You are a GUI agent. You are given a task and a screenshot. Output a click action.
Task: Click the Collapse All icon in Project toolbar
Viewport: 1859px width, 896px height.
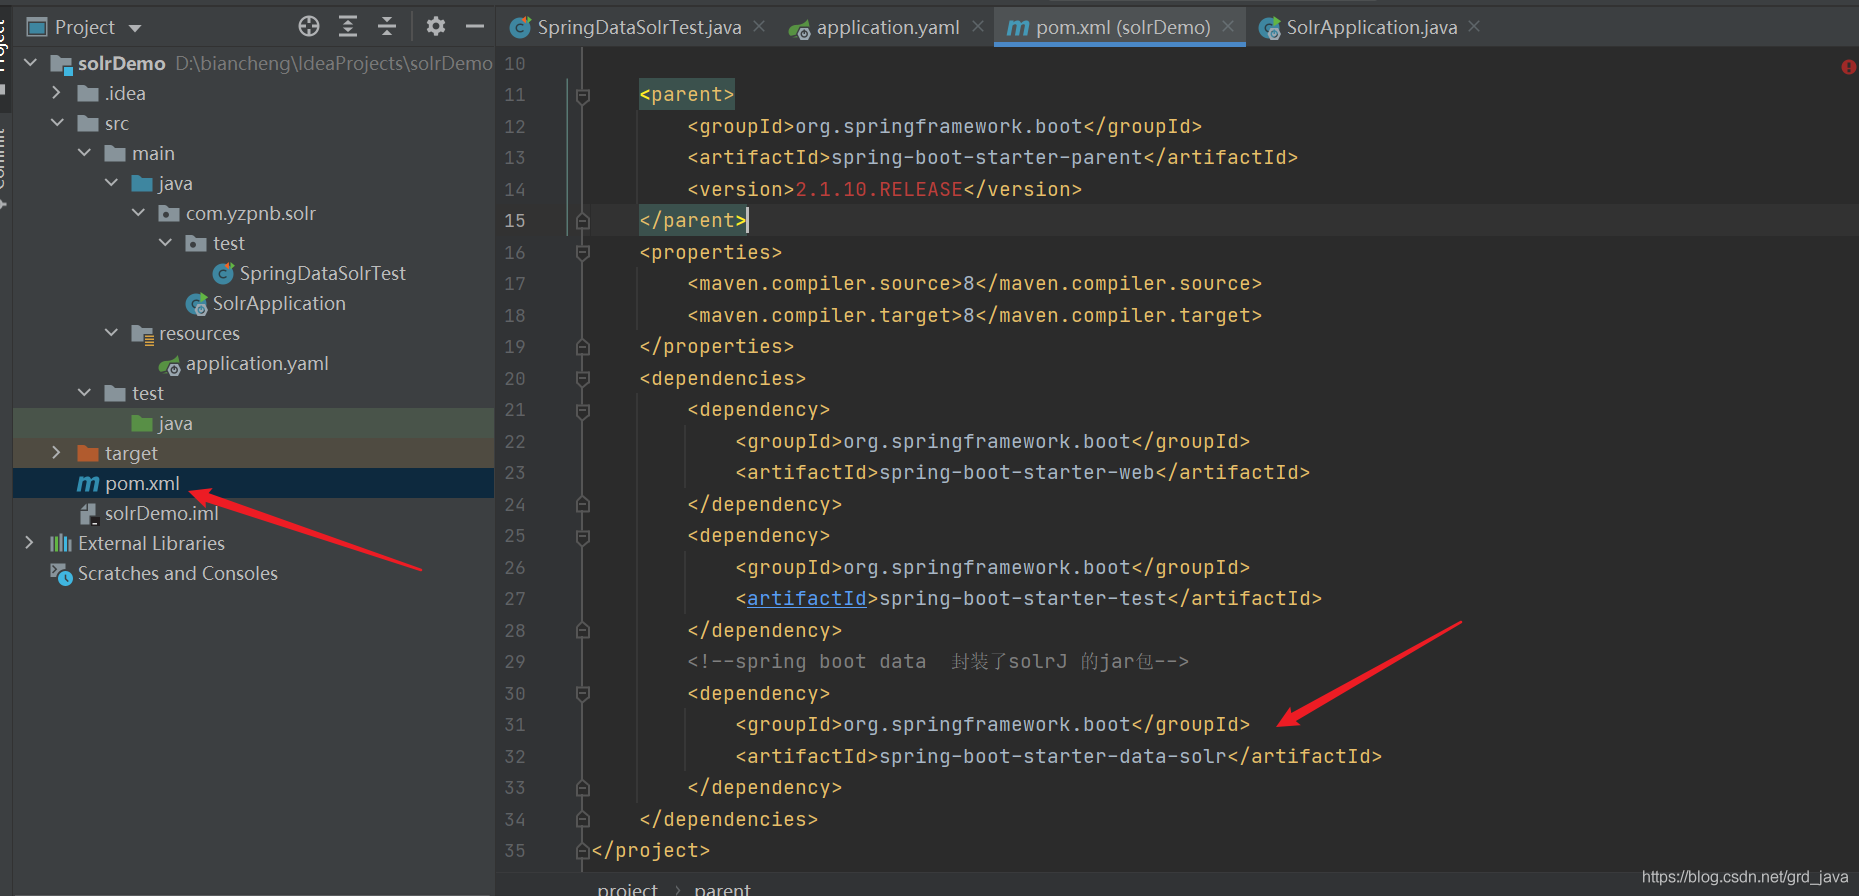click(x=387, y=27)
